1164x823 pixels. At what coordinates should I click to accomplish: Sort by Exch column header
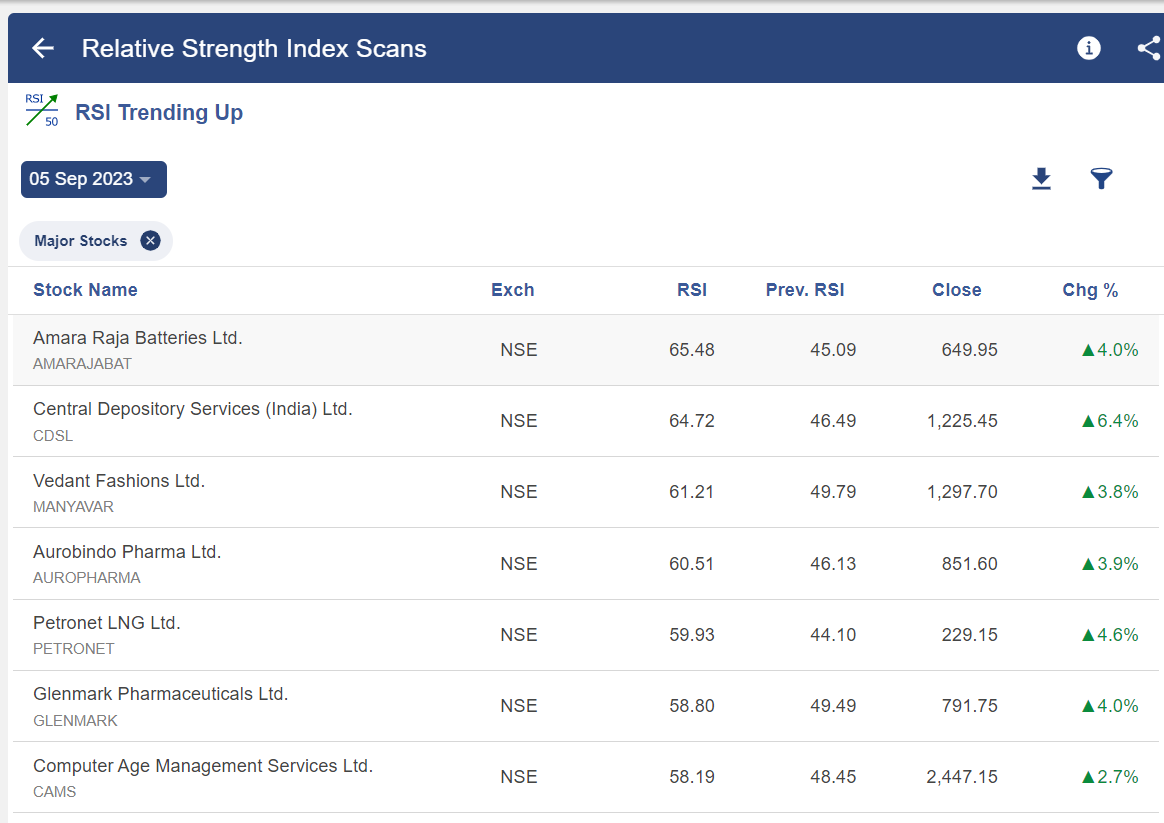[512, 289]
